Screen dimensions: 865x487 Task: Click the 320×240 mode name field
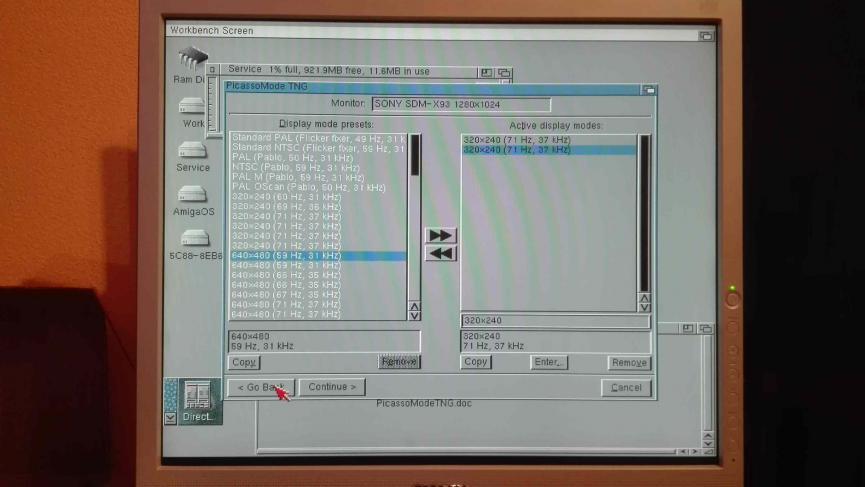(x=555, y=321)
